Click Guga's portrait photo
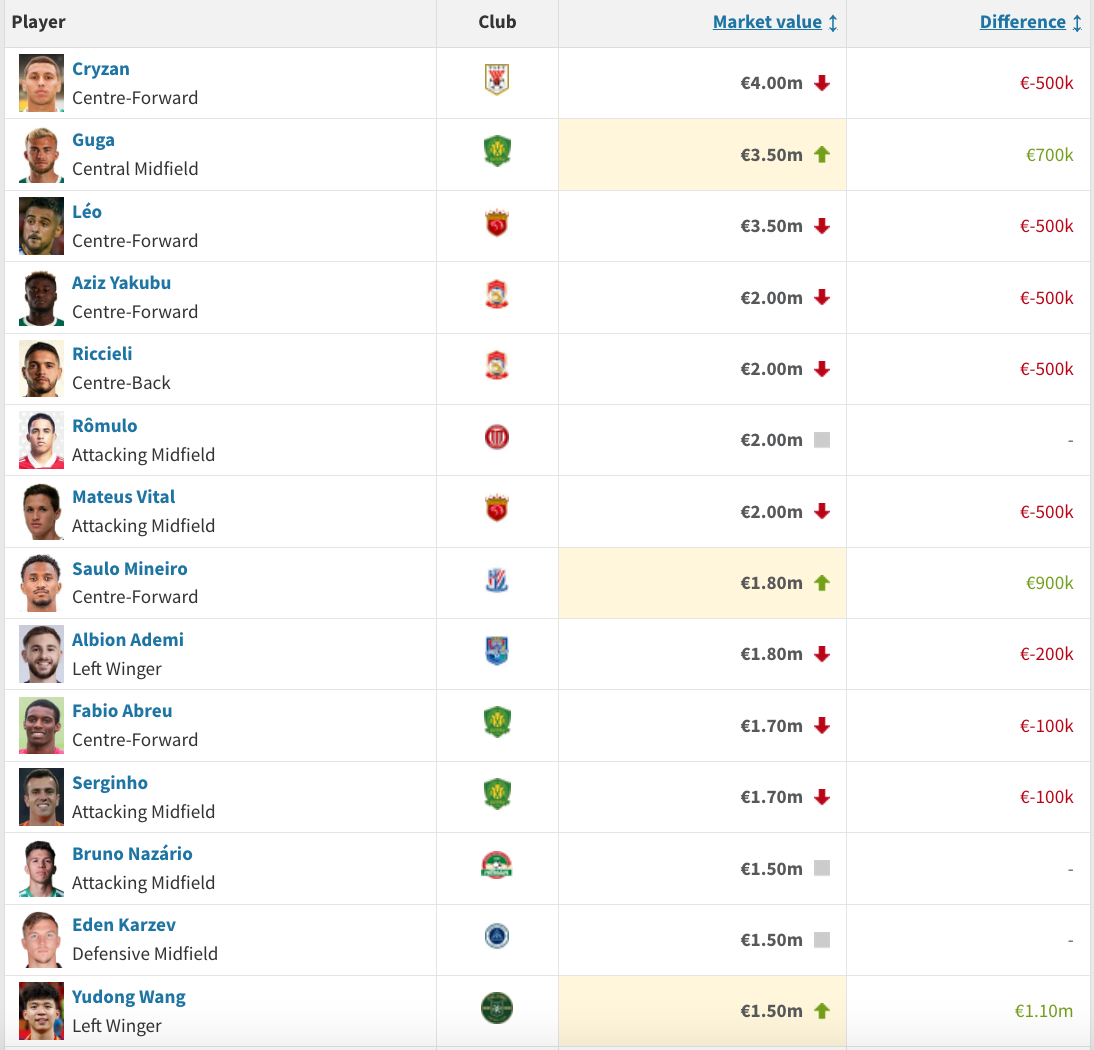1094x1050 pixels. [x=41, y=154]
